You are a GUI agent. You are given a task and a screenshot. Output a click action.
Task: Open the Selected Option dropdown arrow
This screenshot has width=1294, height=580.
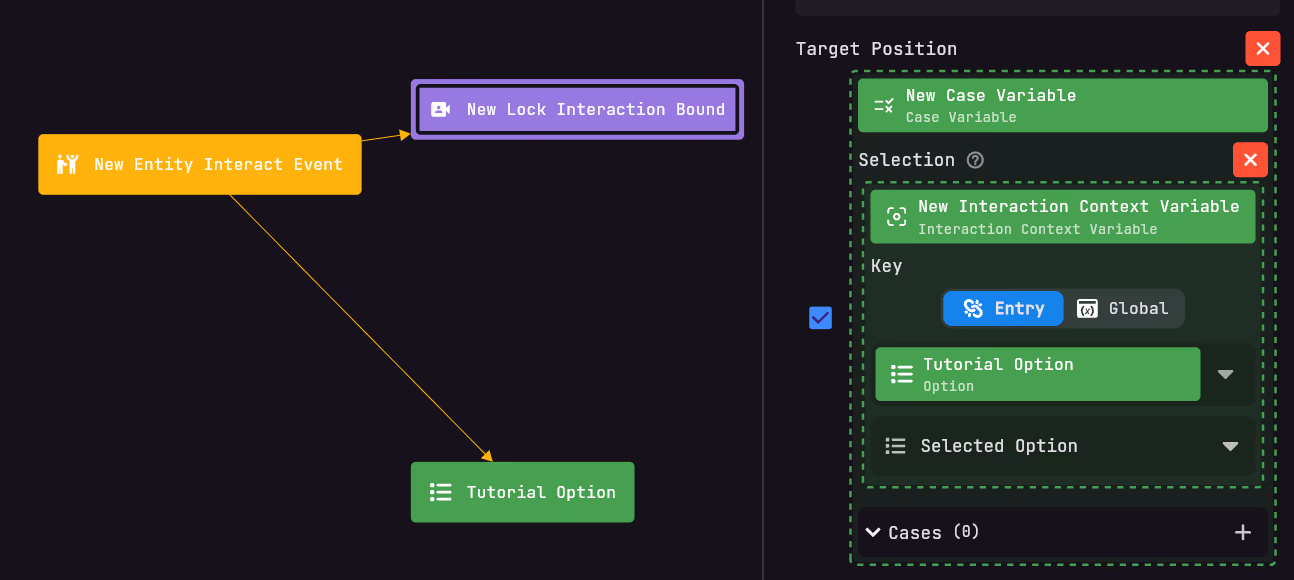[1230, 446]
